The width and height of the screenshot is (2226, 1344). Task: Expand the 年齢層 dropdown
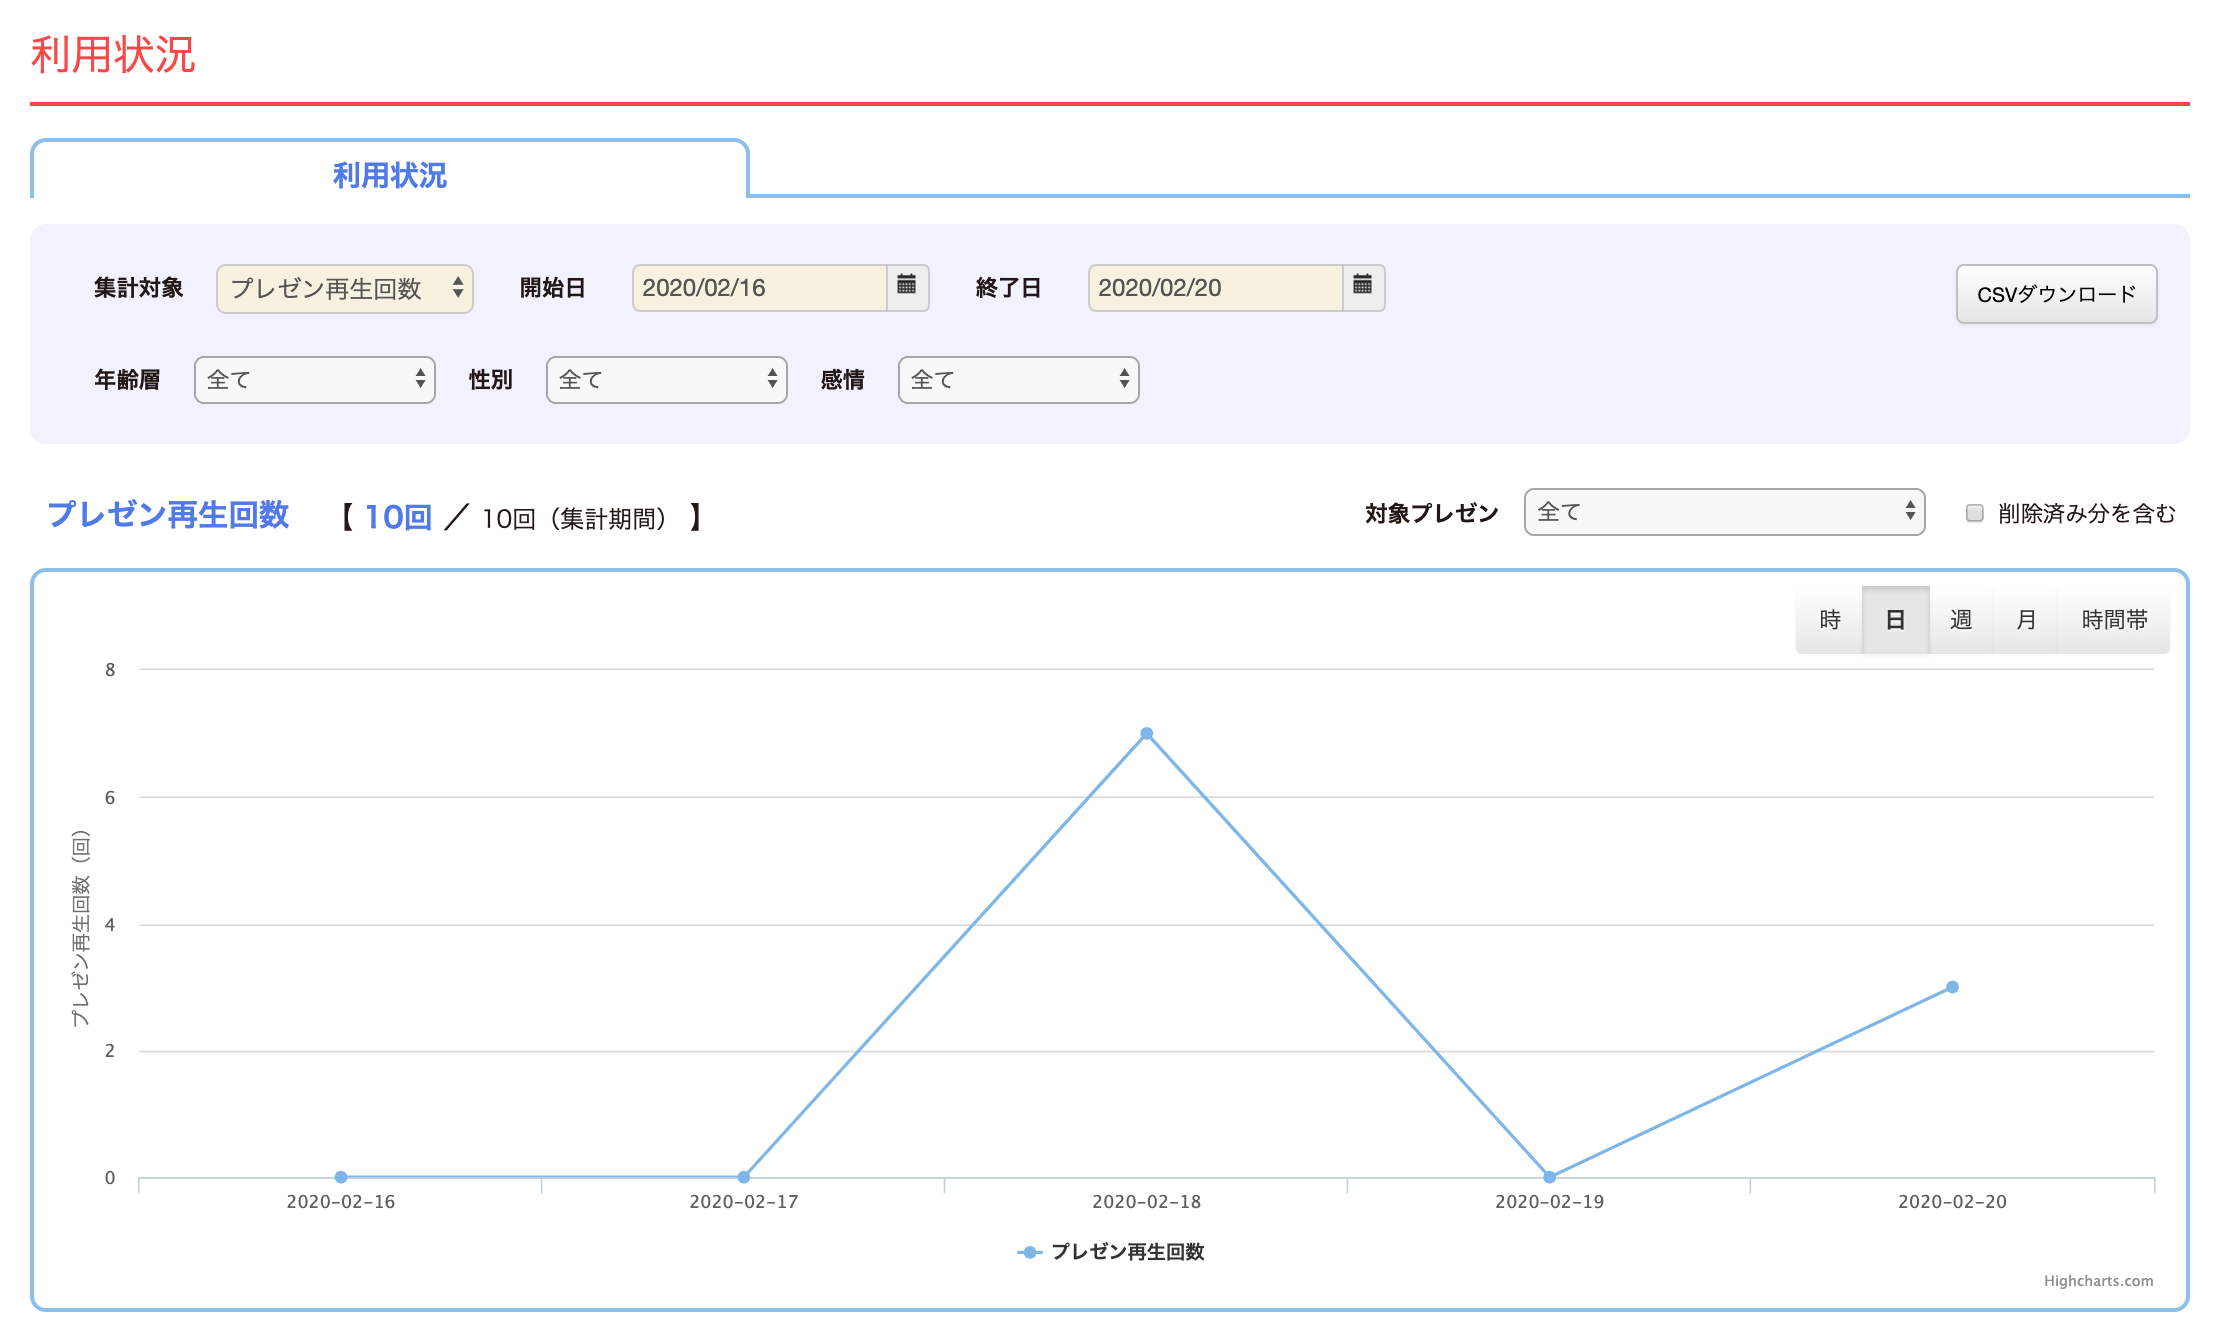point(315,380)
